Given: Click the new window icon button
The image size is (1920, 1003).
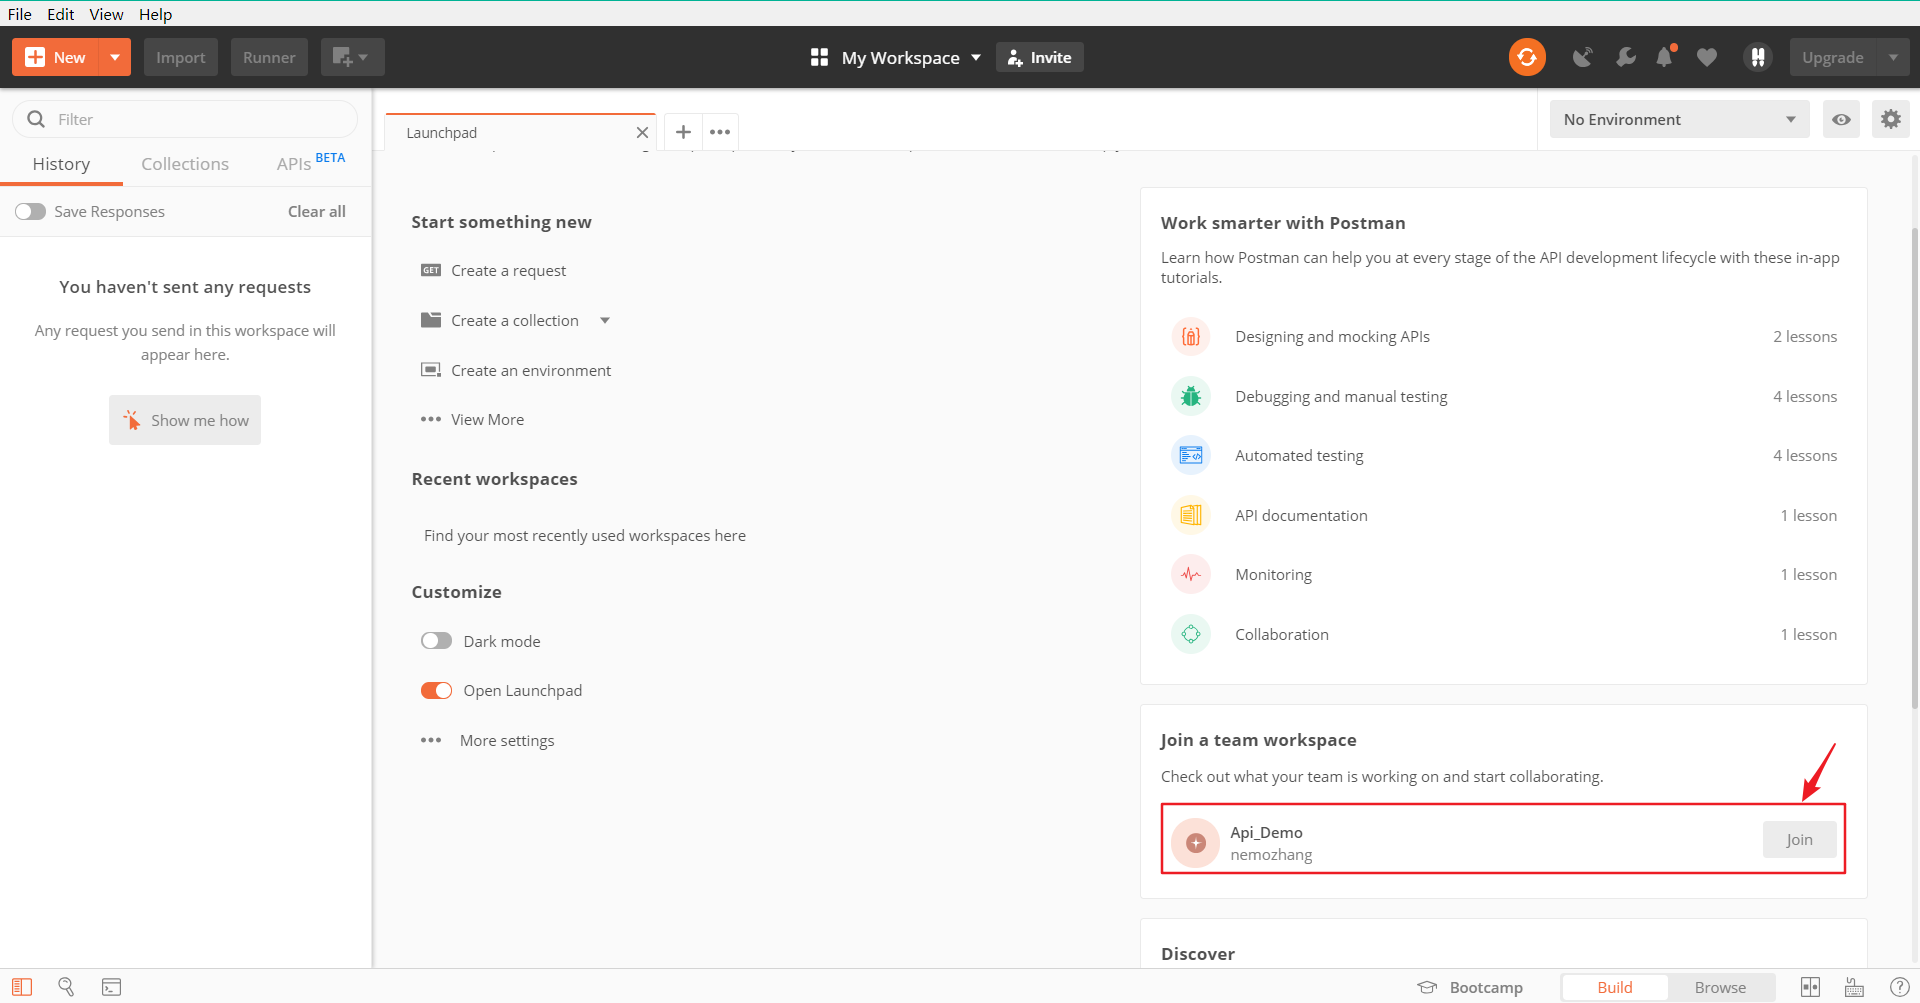Looking at the screenshot, I should 352,57.
